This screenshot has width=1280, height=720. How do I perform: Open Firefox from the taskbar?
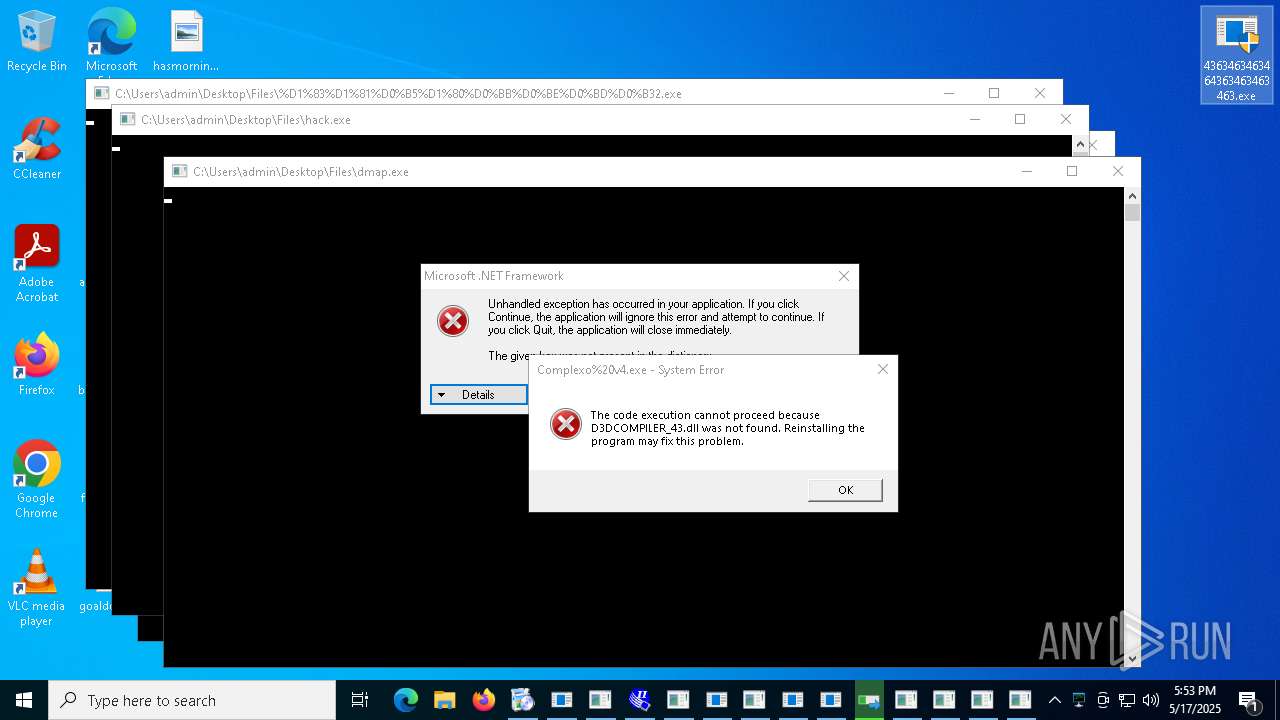(x=483, y=700)
